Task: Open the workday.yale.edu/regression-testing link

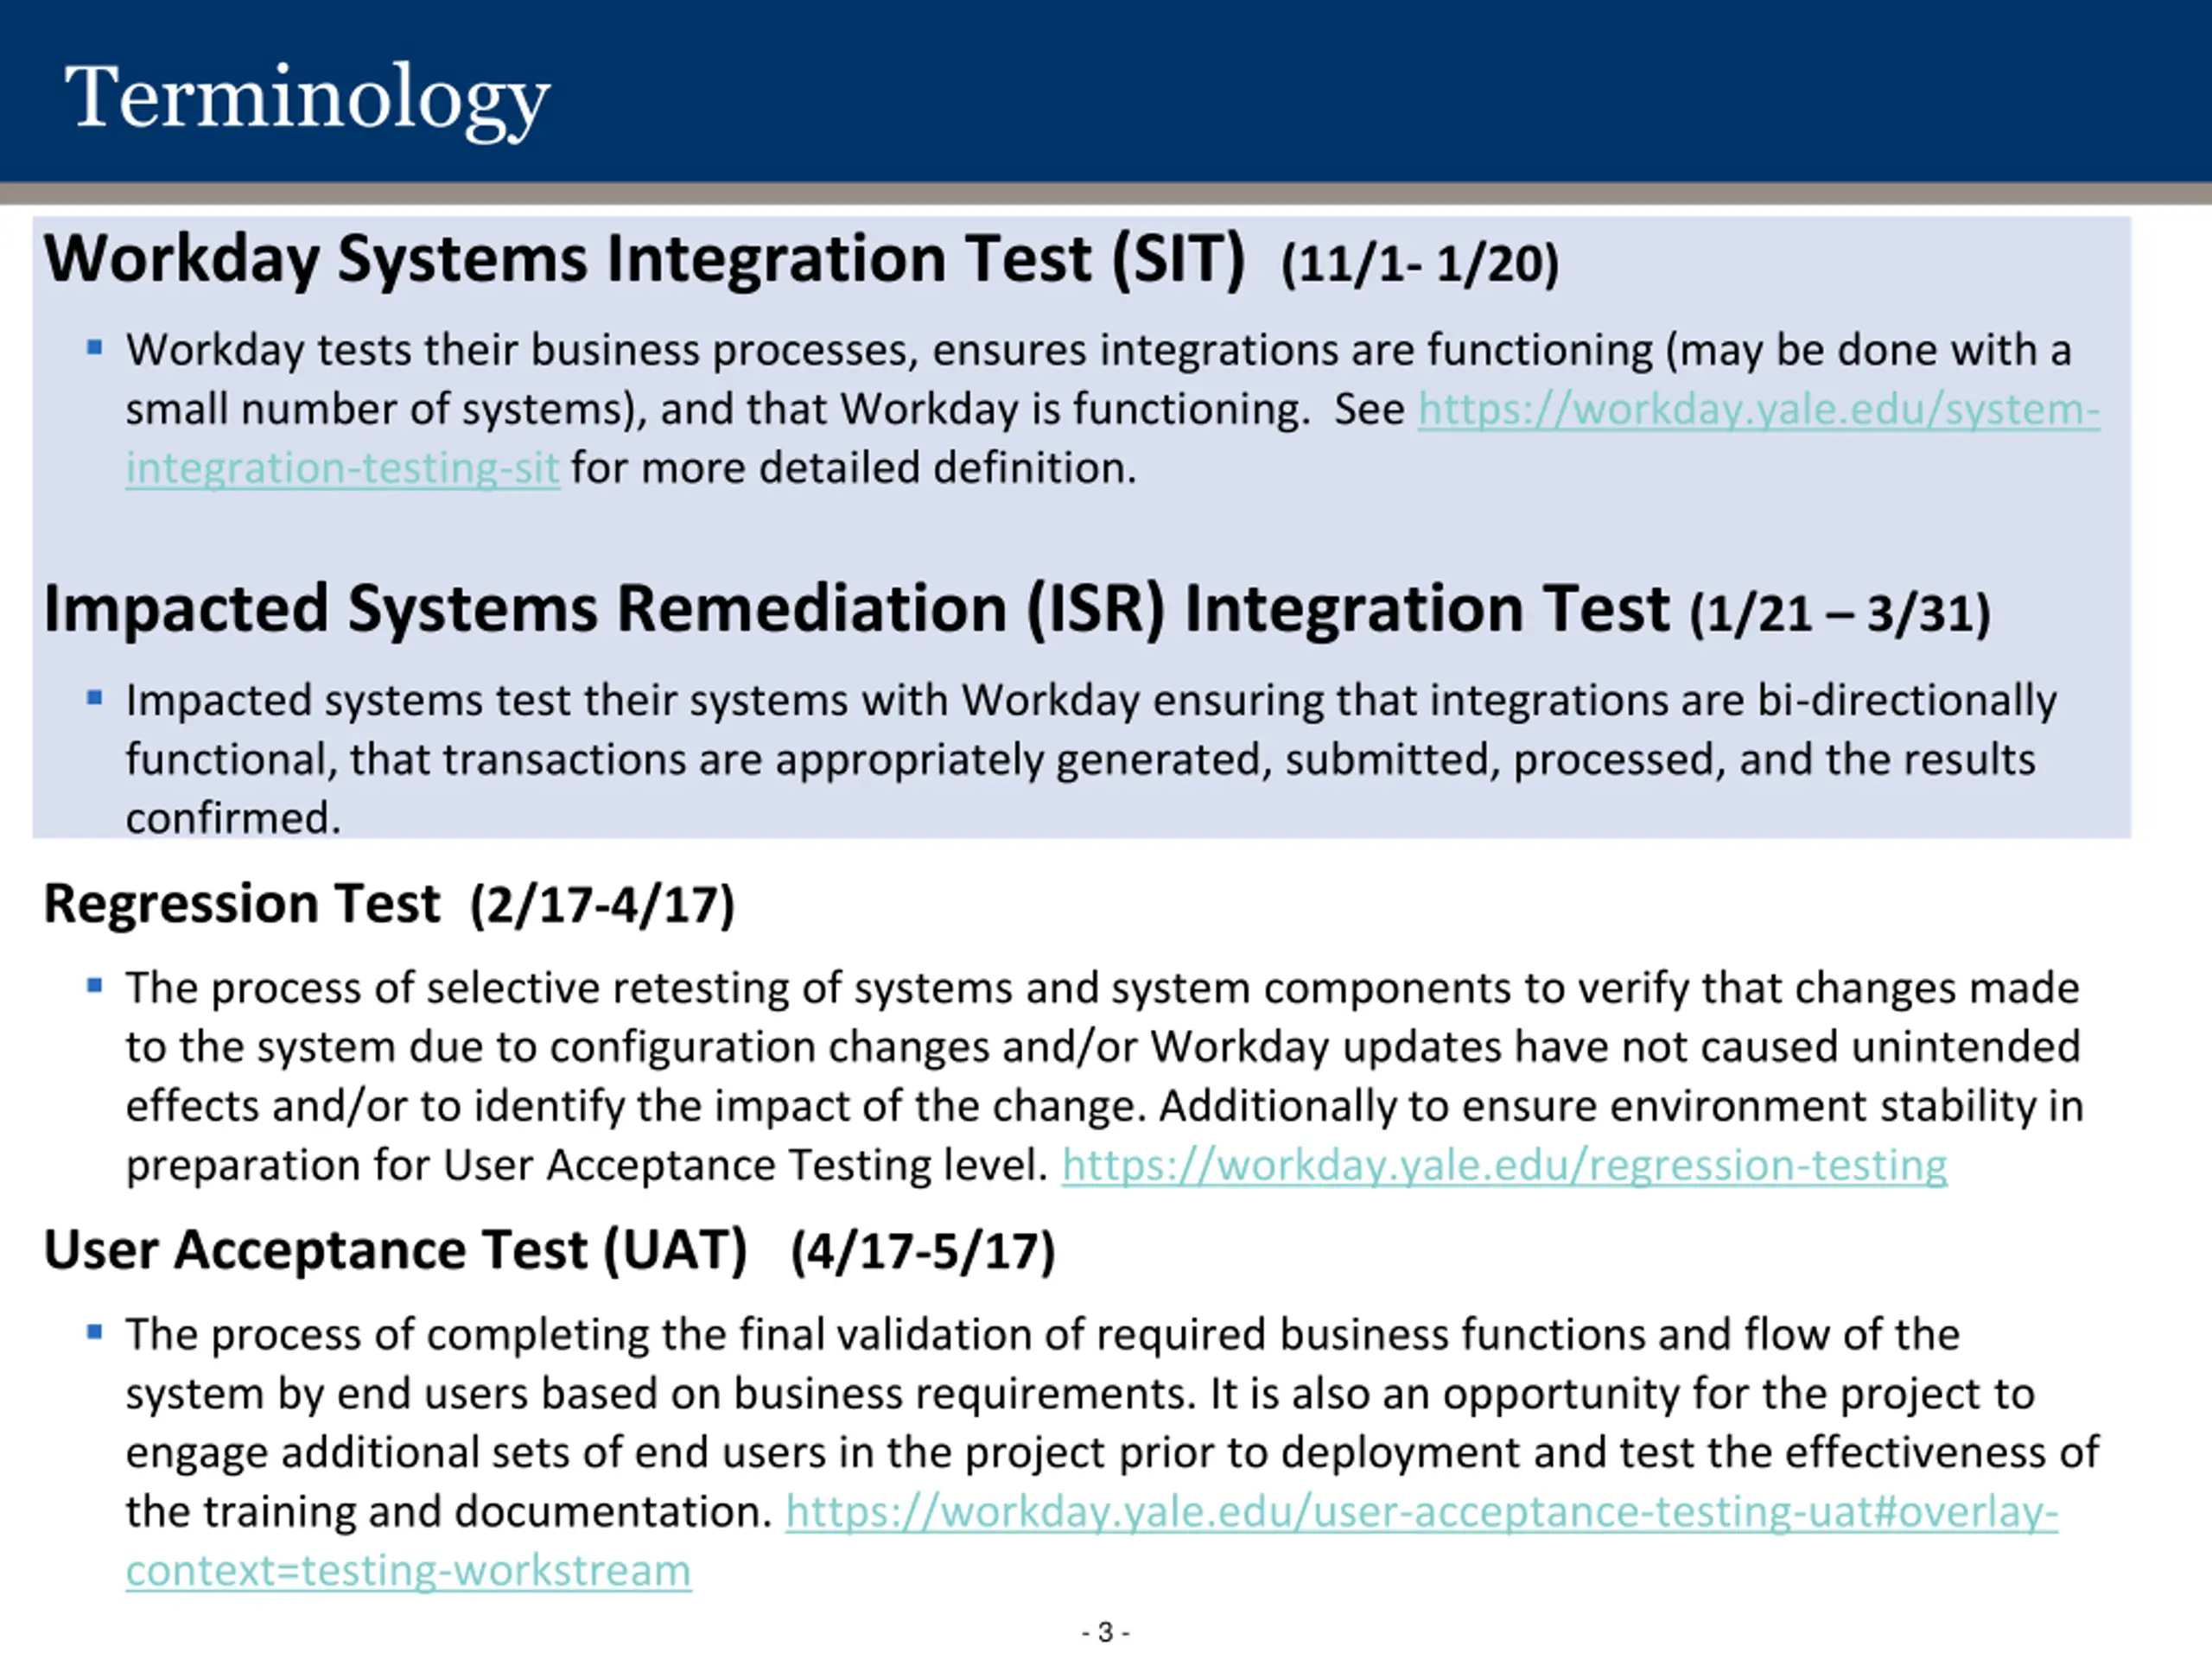Action: 1504,1165
